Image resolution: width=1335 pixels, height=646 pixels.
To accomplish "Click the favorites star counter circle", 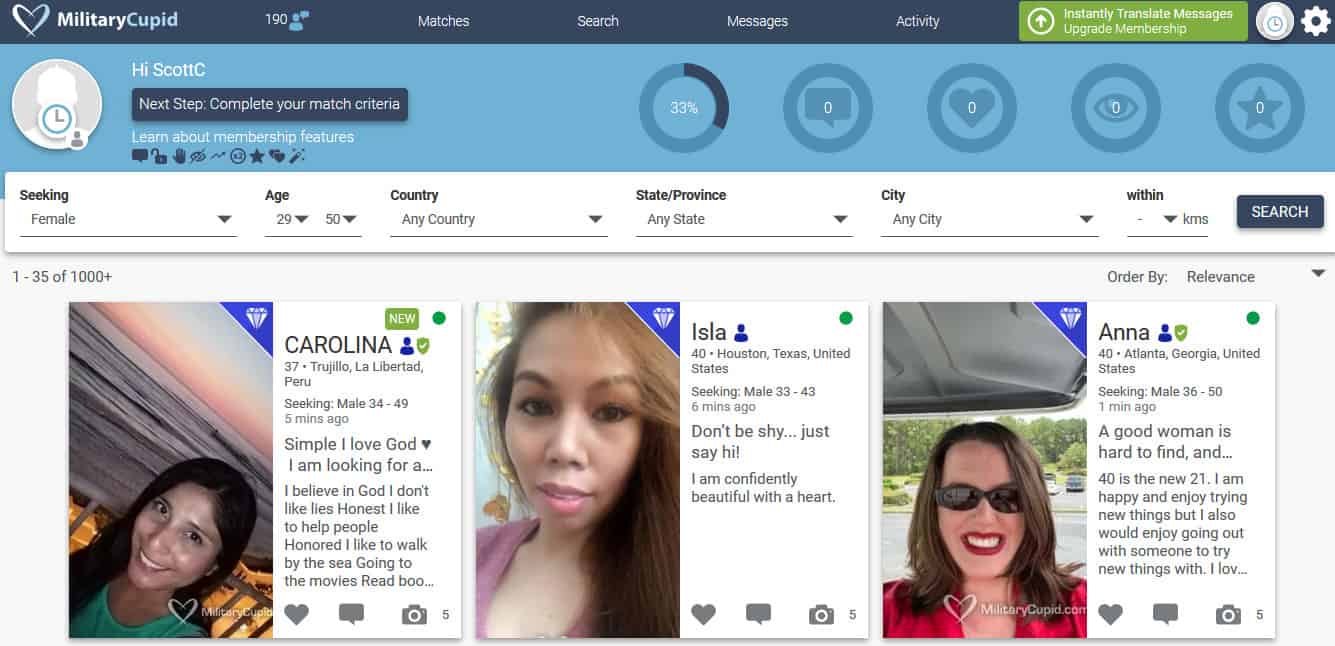I will 1260,108.
